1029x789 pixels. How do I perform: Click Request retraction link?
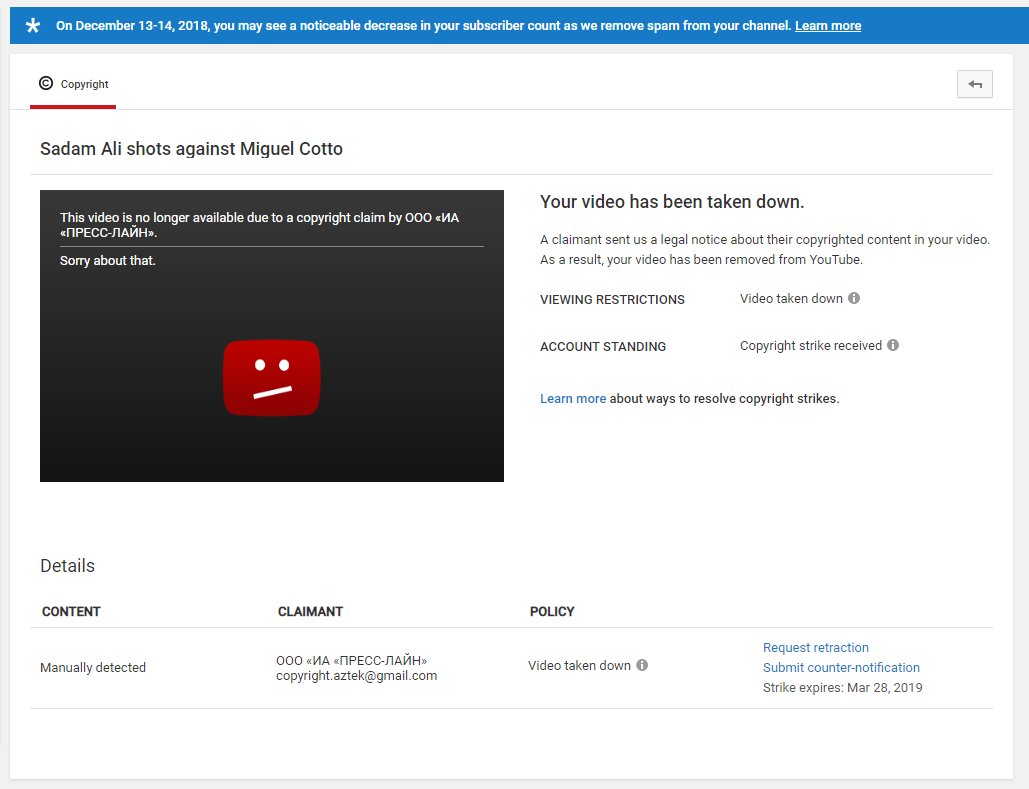(816, 647)
